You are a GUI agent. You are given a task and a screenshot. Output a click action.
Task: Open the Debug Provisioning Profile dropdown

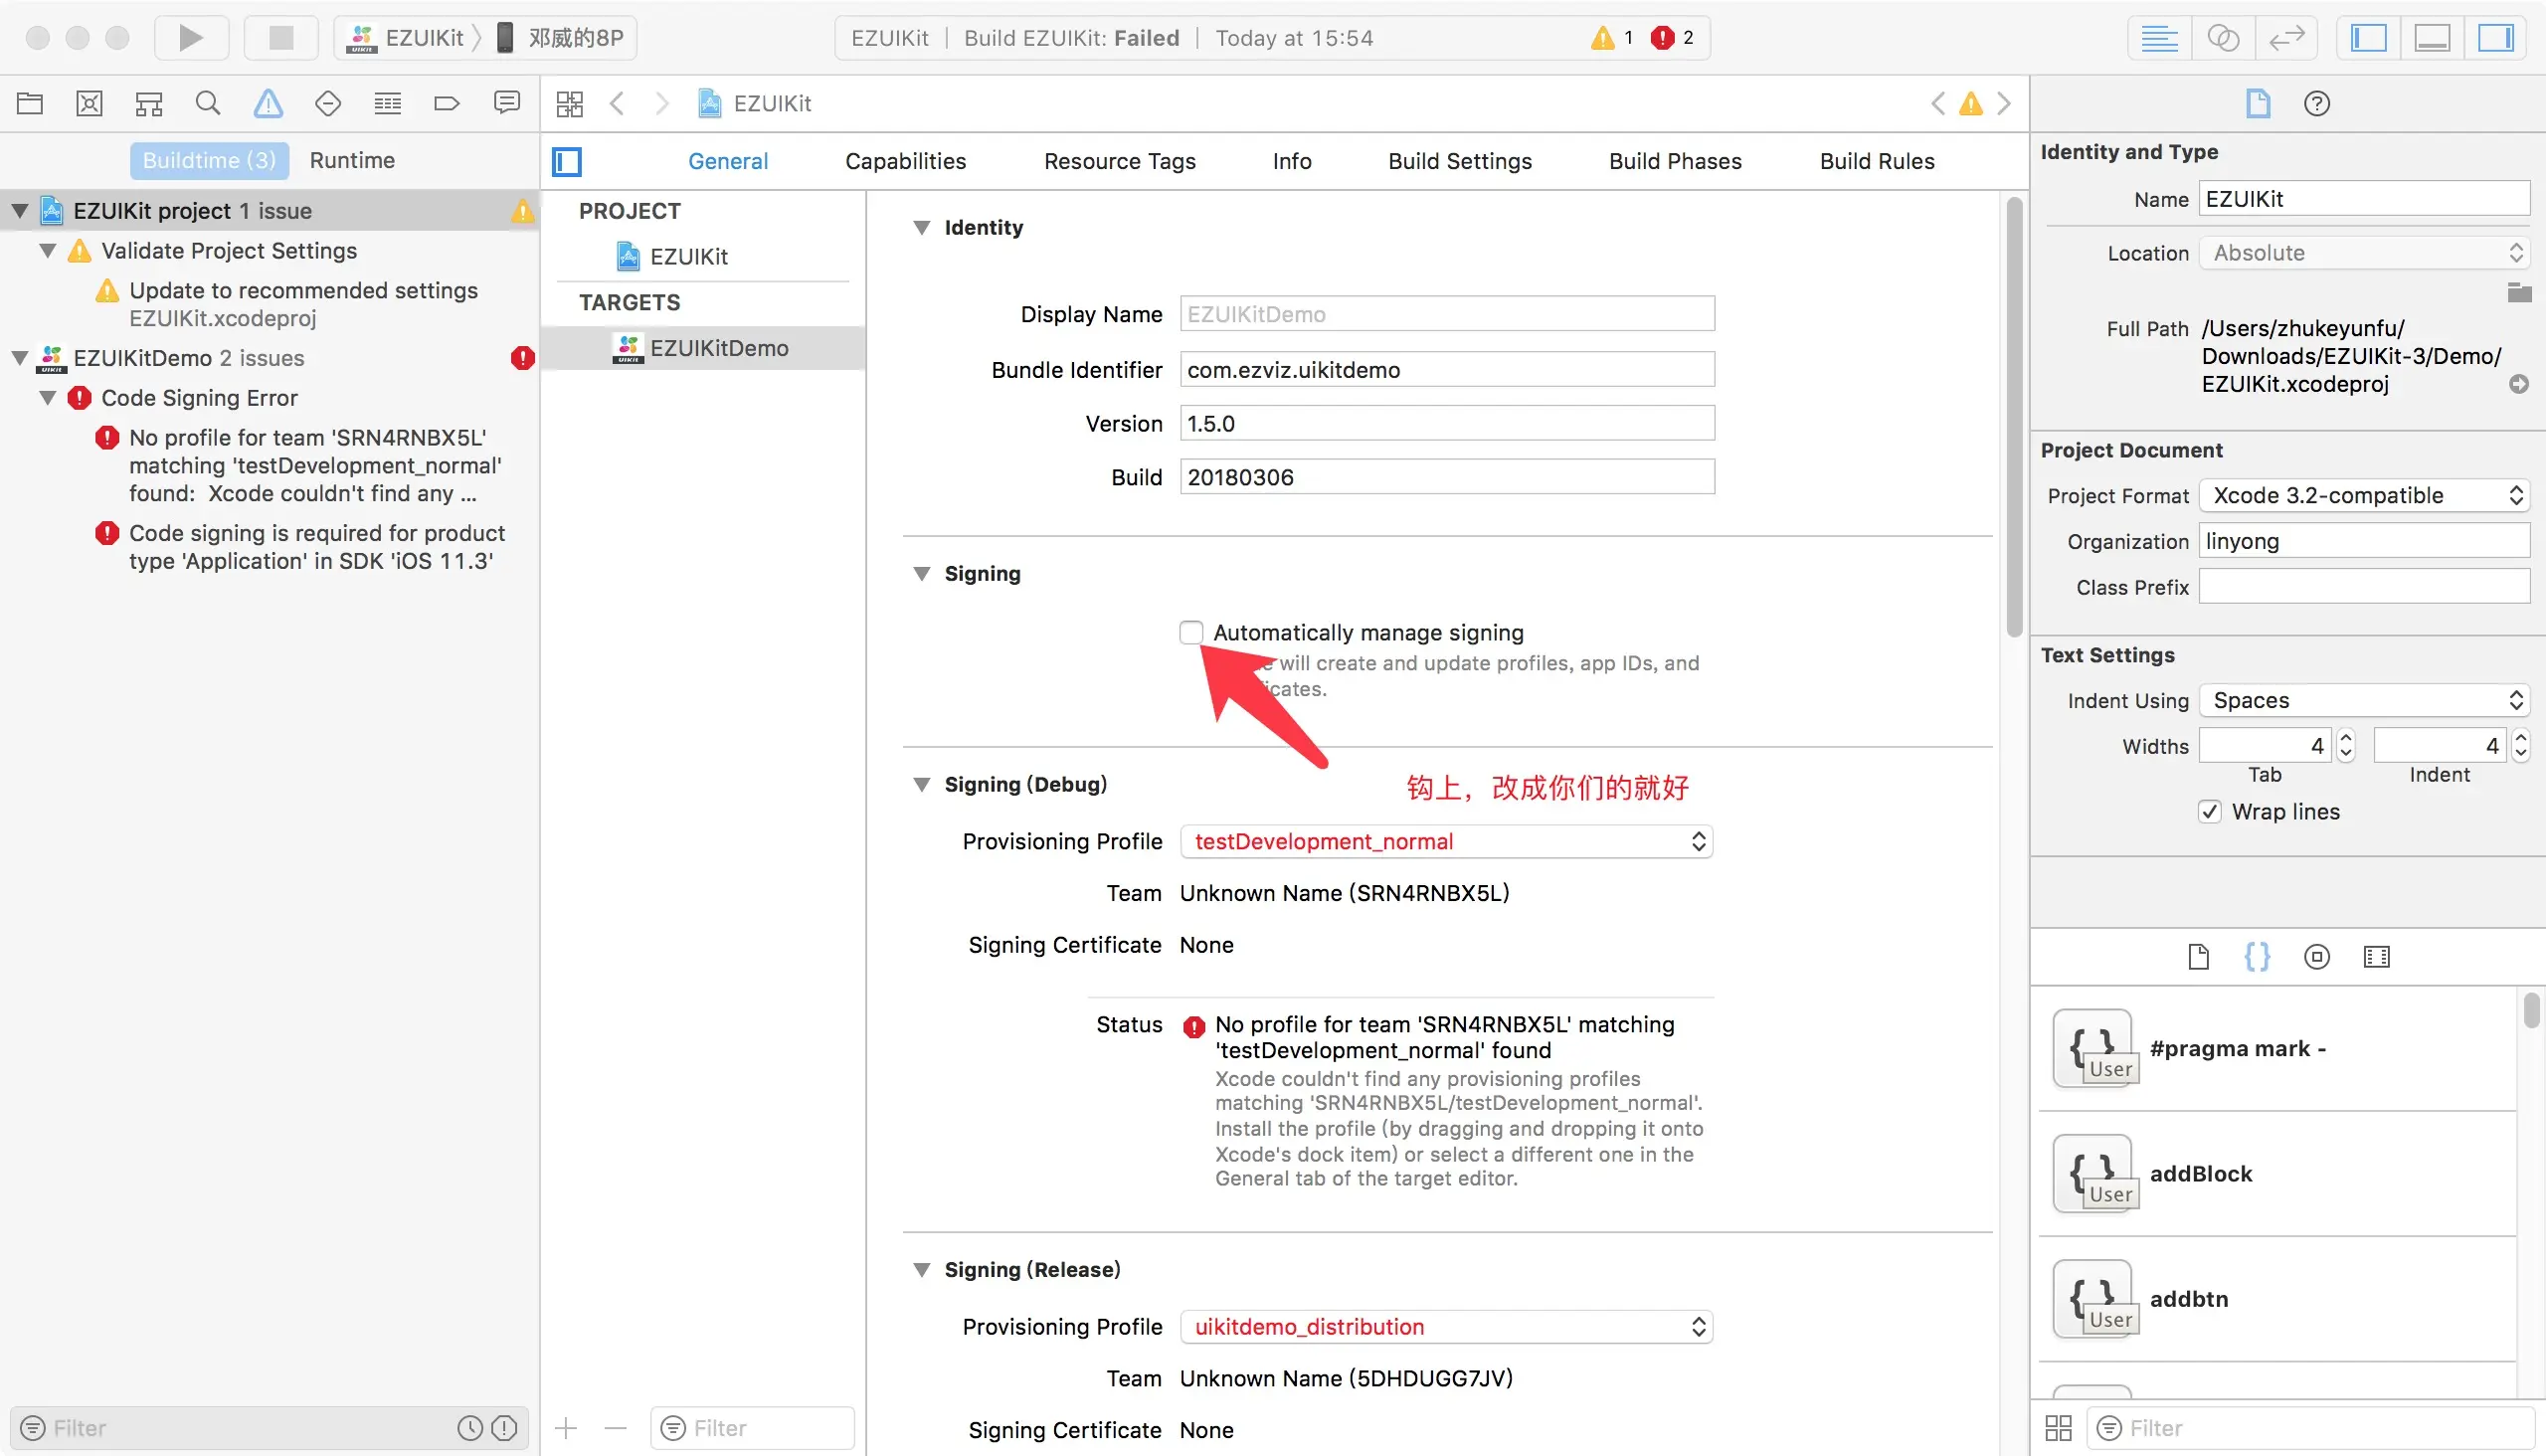[x=1446, y=841]
